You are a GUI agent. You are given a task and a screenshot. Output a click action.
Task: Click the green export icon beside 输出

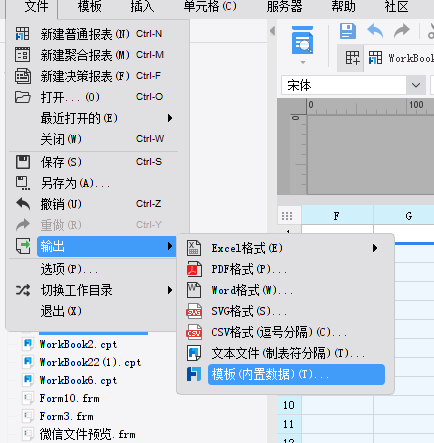23,246
